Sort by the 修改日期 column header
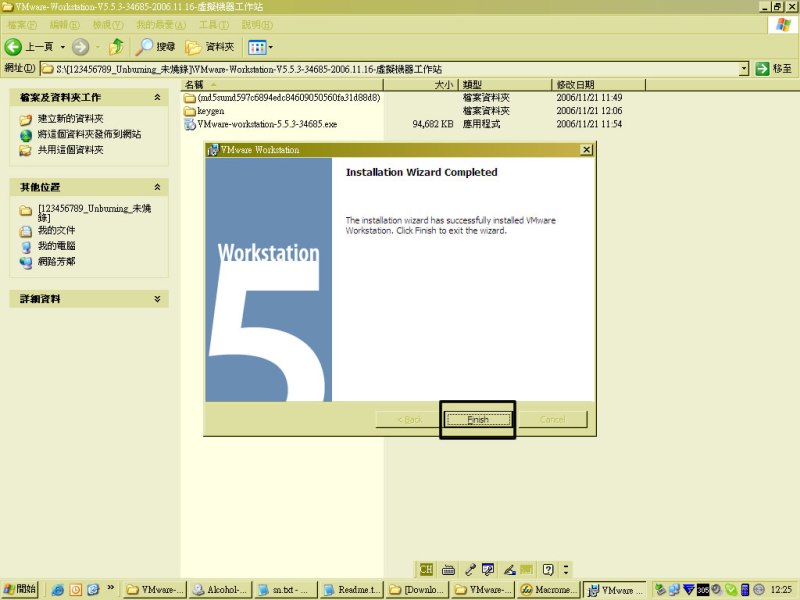 pyautogui.click(x=598, y=85)
